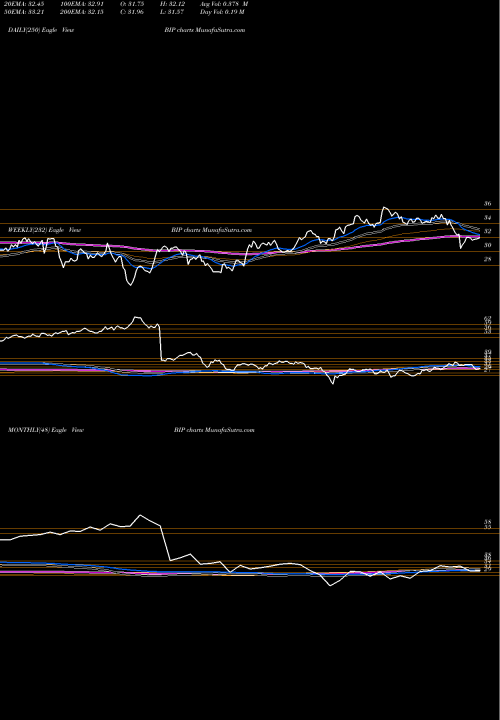Click the Day Vol figure
The height and width of the screenshot is (720, 500).
click(222, 12)
